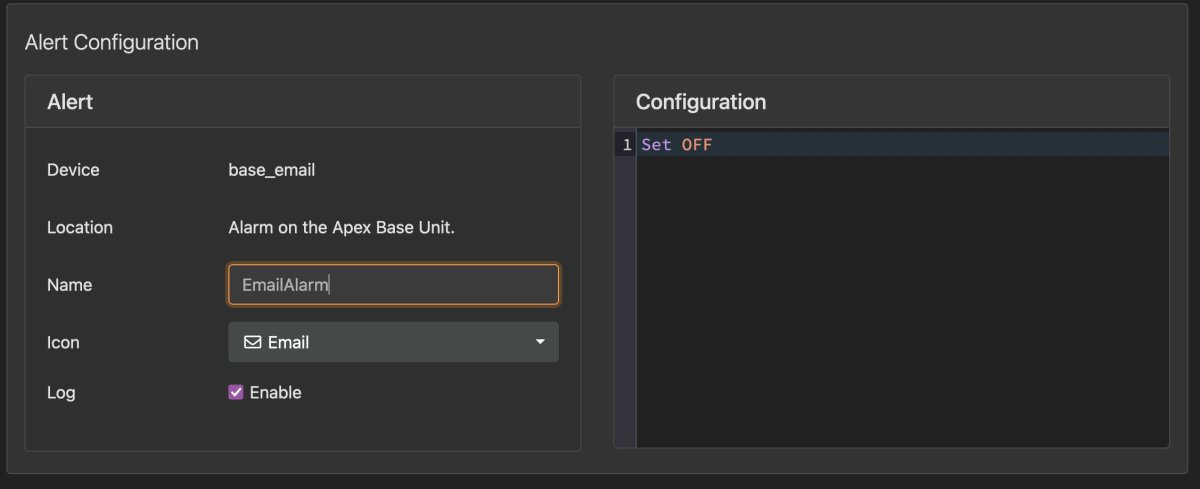
Task: Click the Name field label
Action: point(69,285)
